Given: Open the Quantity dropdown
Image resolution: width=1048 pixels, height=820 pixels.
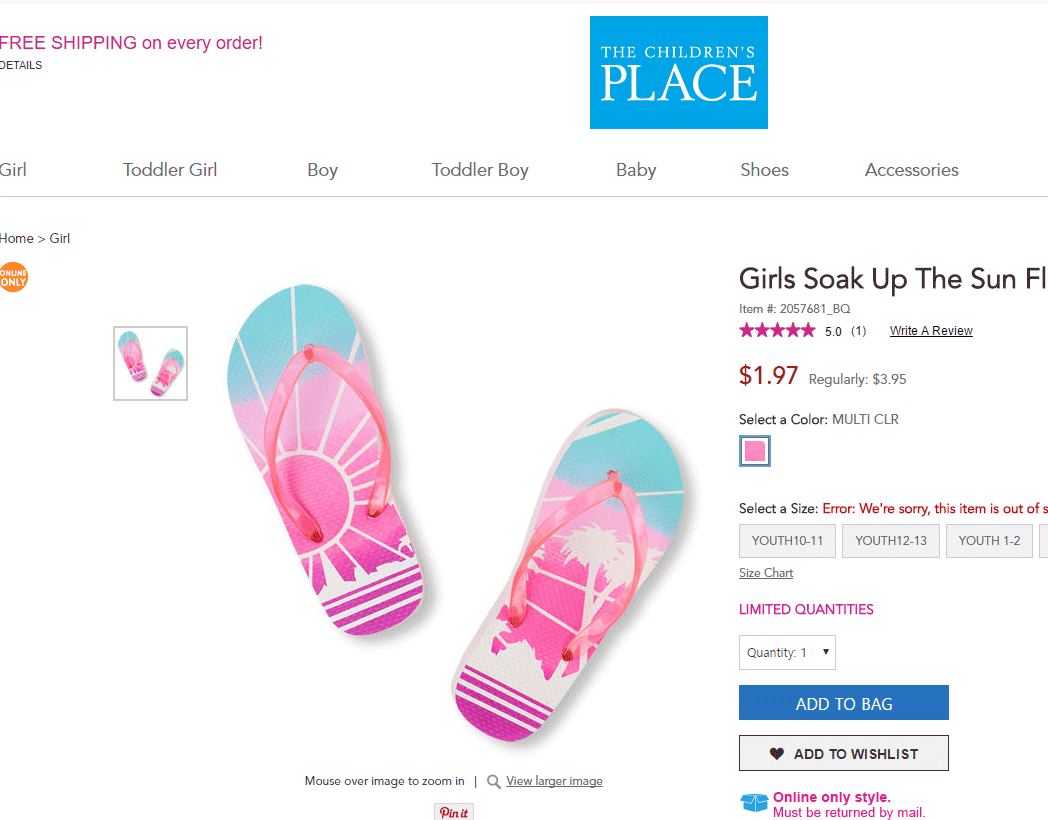Looking at the screenshot, I should [787, 652].
